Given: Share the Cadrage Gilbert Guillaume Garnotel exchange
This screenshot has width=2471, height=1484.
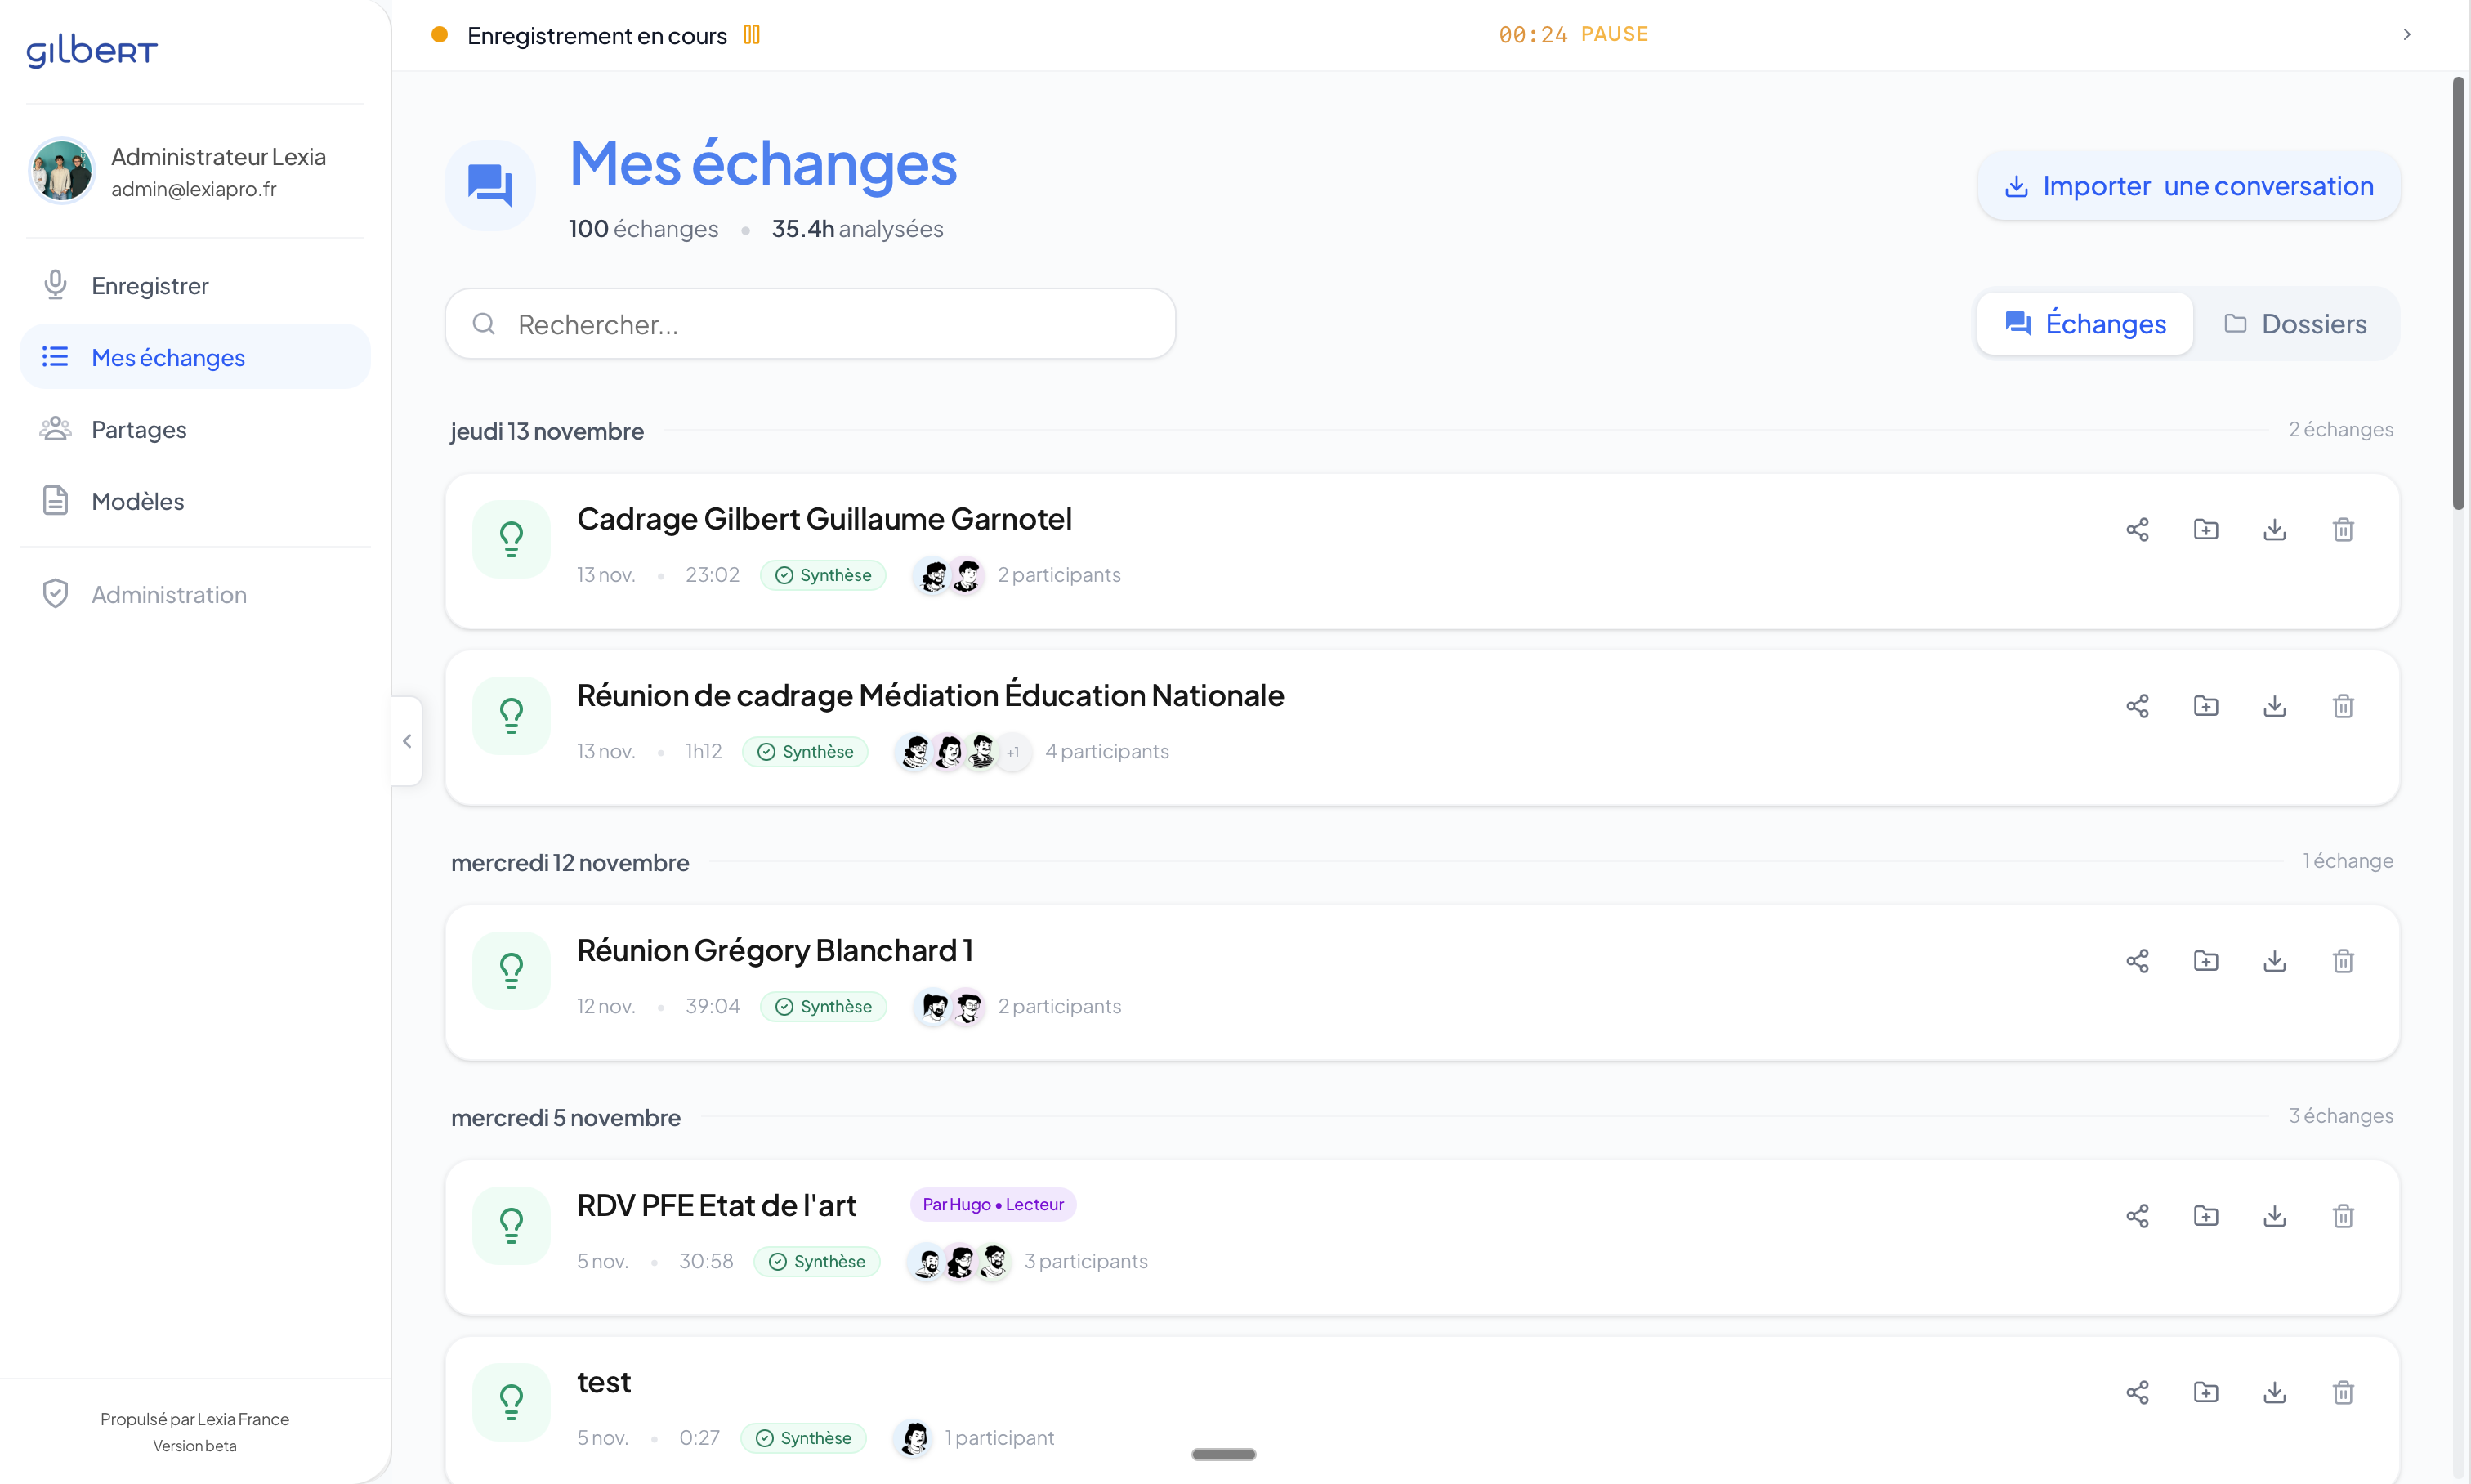Looking at the screenshot, I should pos(2137,530).
